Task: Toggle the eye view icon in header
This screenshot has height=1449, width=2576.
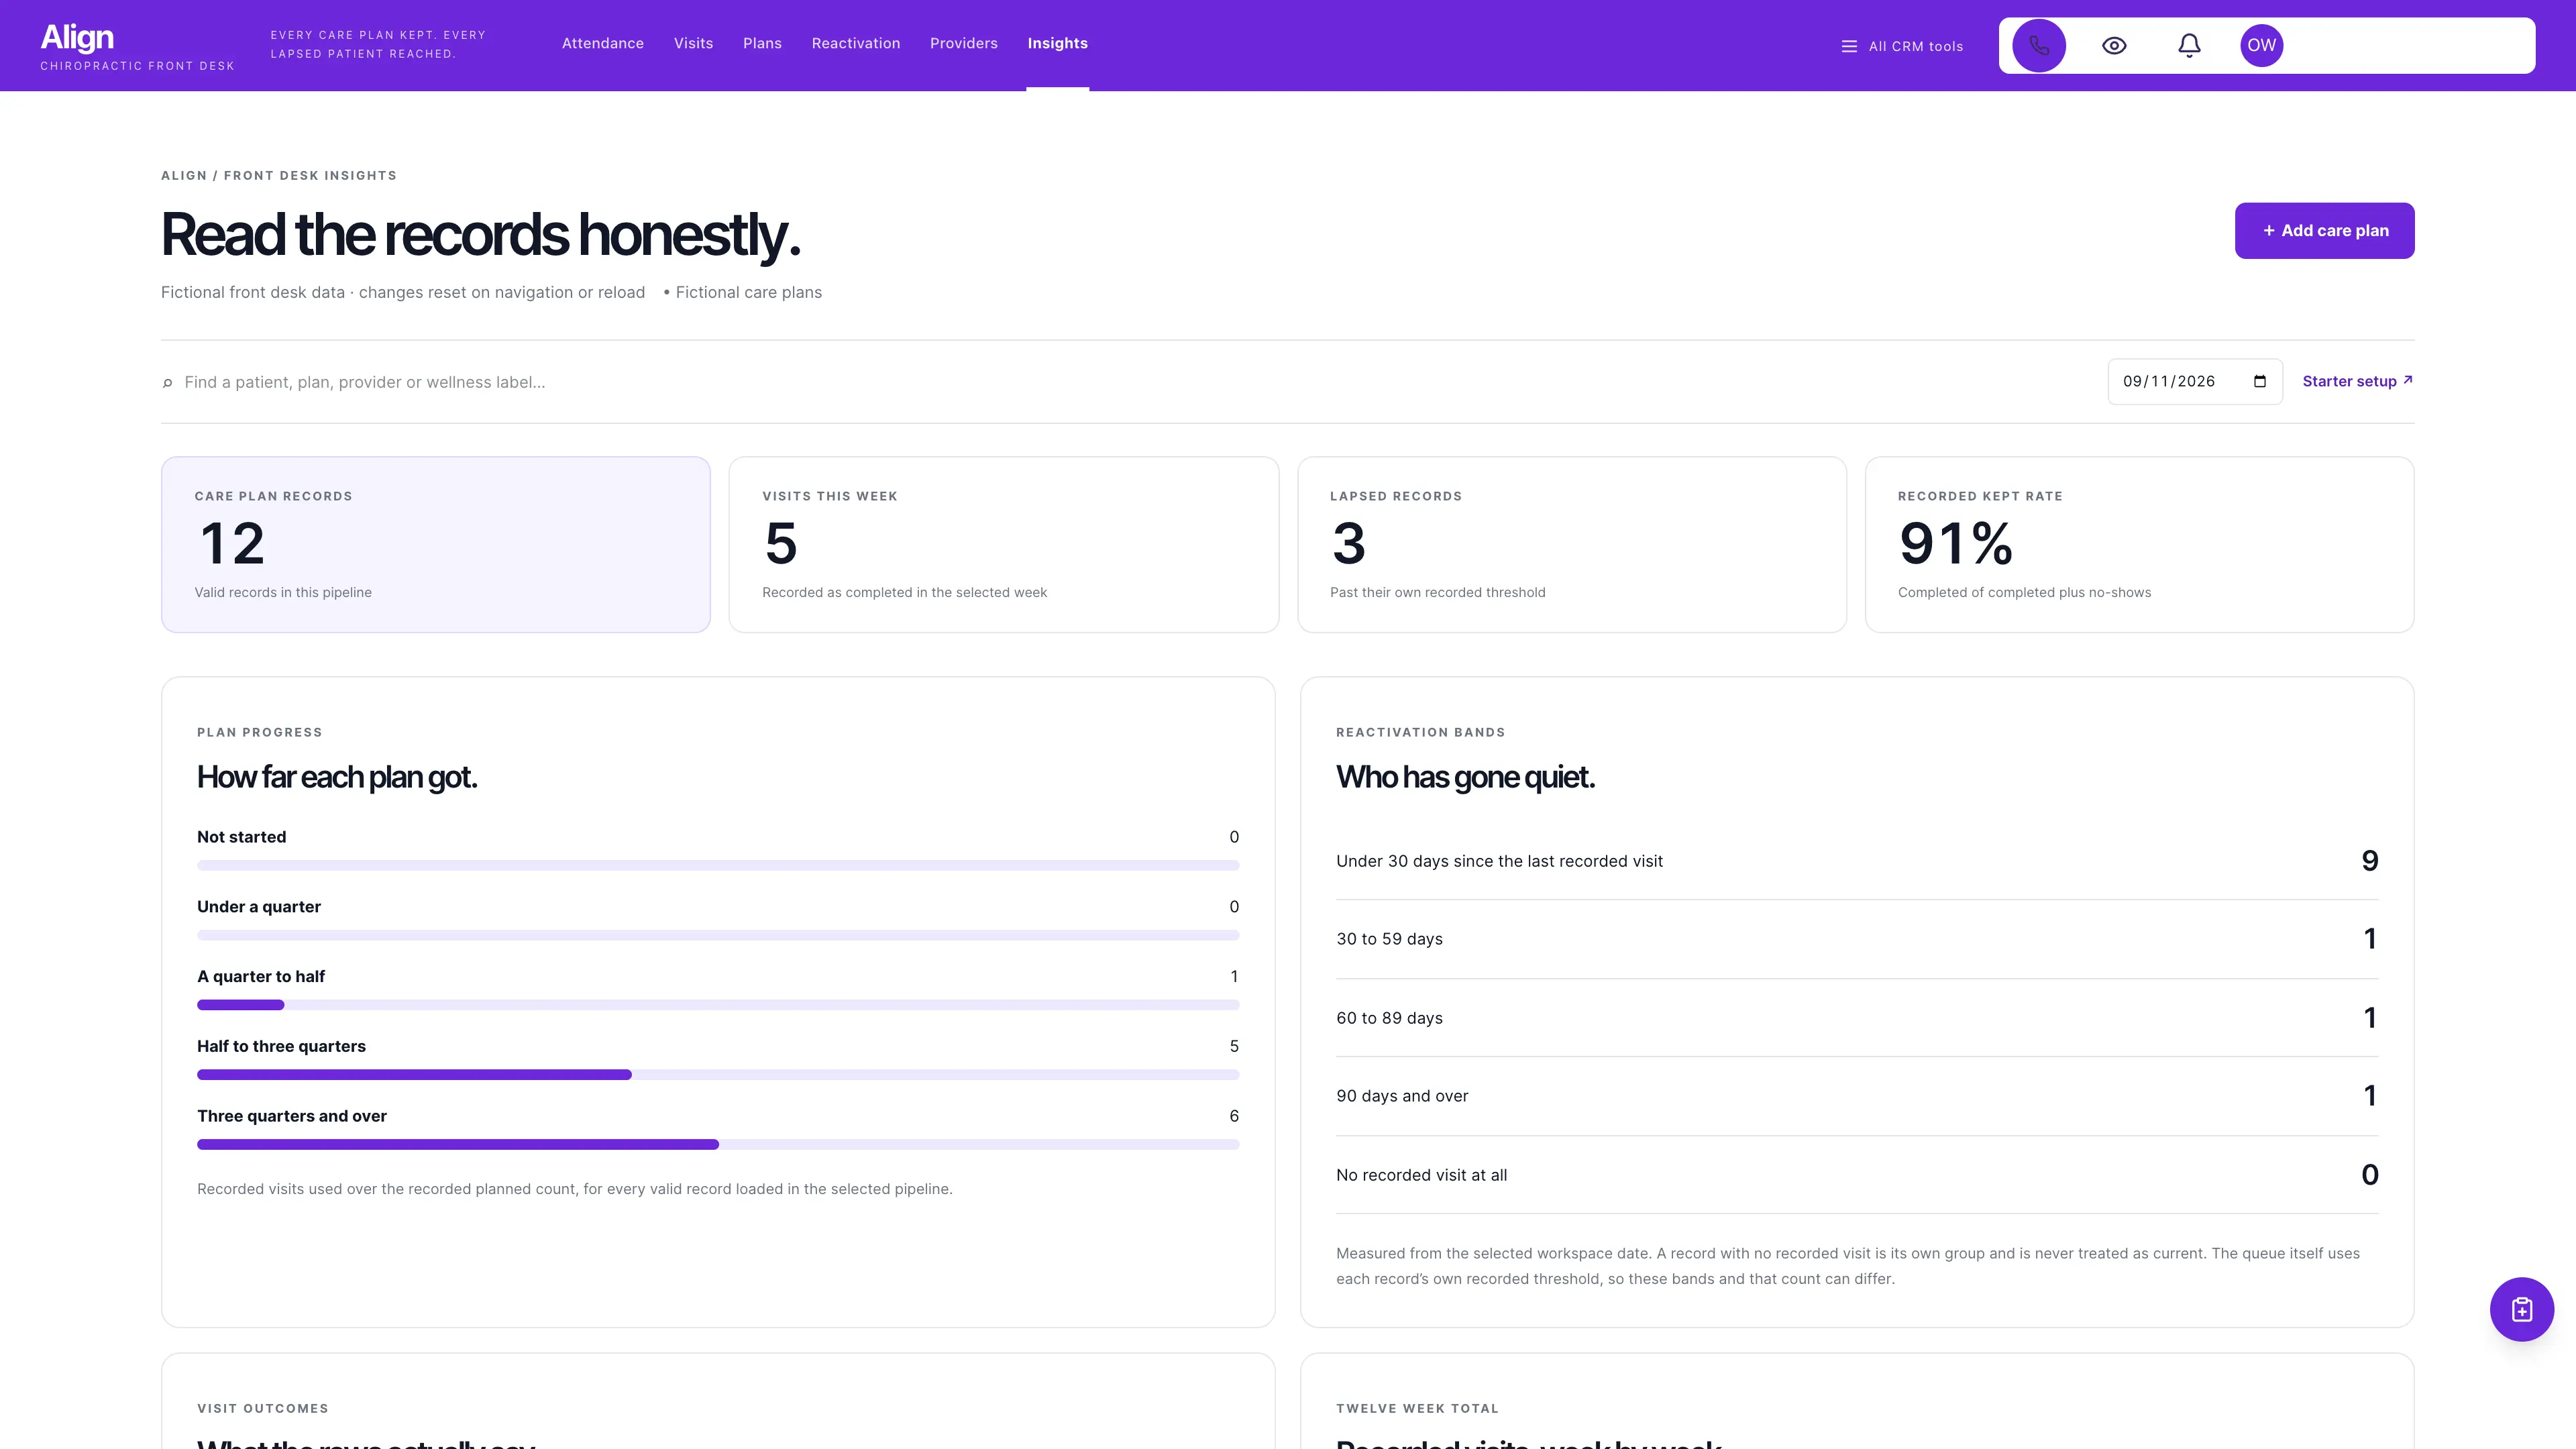Action: point(2114,45)
